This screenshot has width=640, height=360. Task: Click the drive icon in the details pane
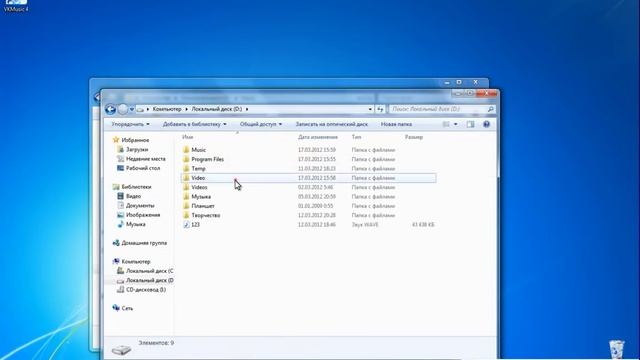(x=121, y=349)
